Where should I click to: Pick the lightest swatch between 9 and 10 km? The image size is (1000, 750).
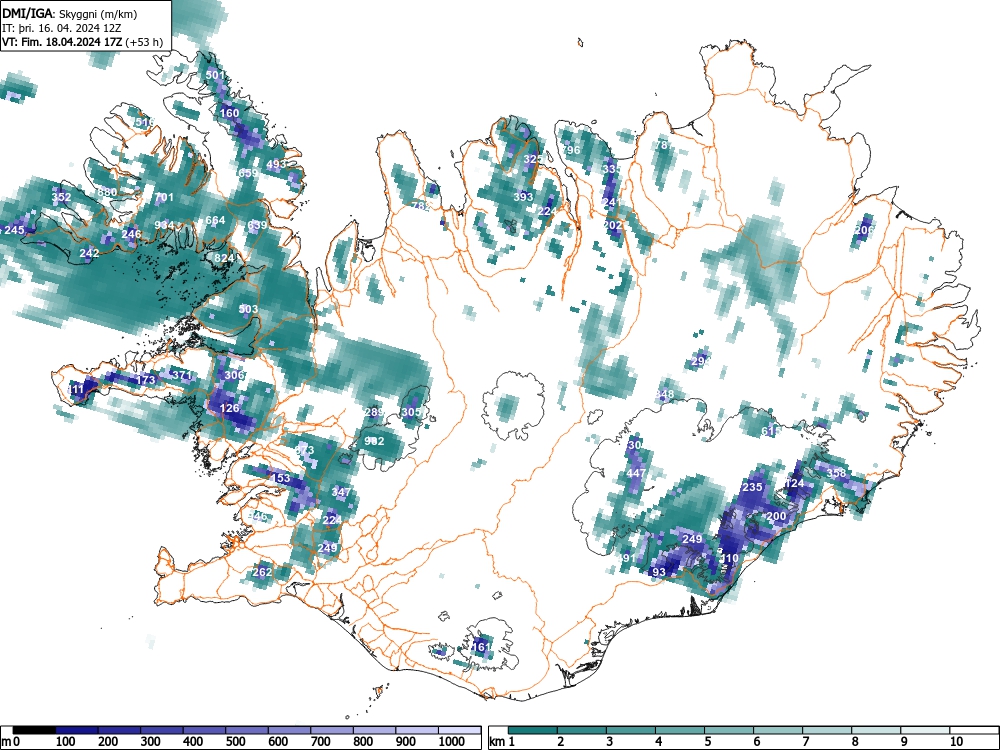pos(925,730)
